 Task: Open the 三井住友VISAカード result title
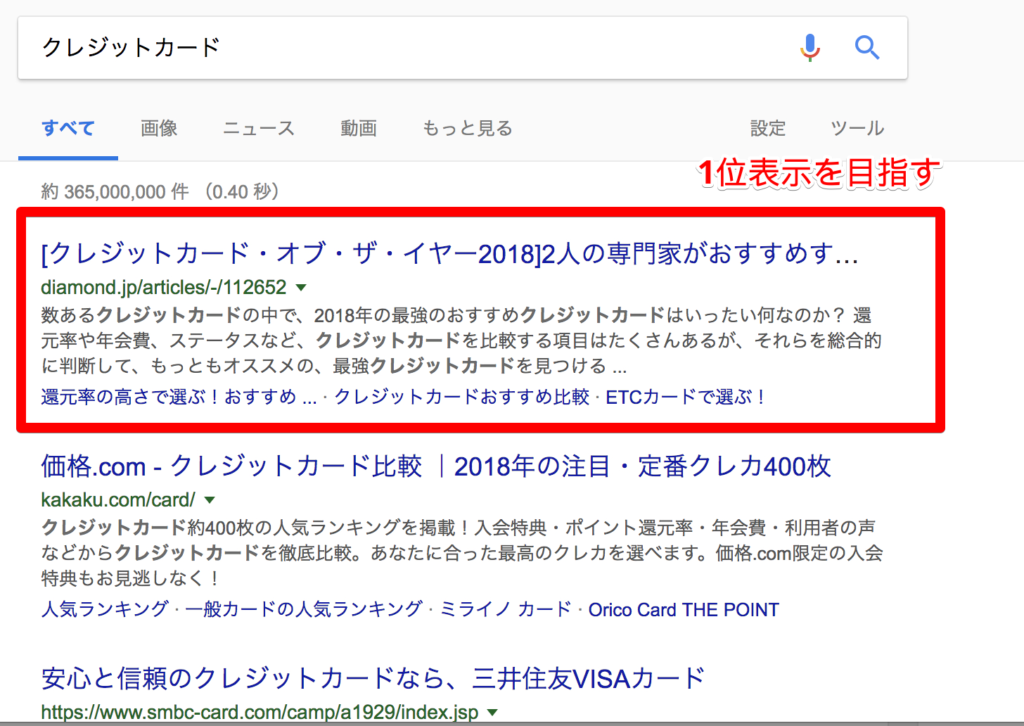373,679
